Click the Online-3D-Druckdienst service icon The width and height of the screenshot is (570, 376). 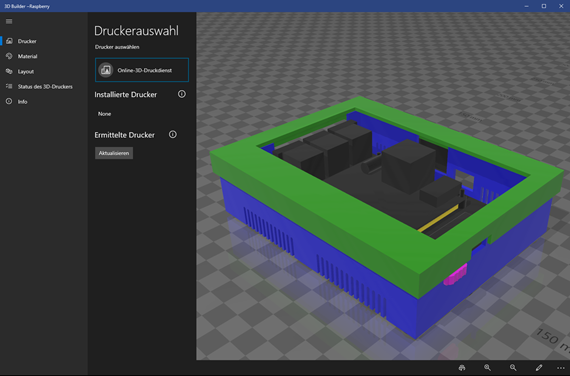tap(106, 70)
